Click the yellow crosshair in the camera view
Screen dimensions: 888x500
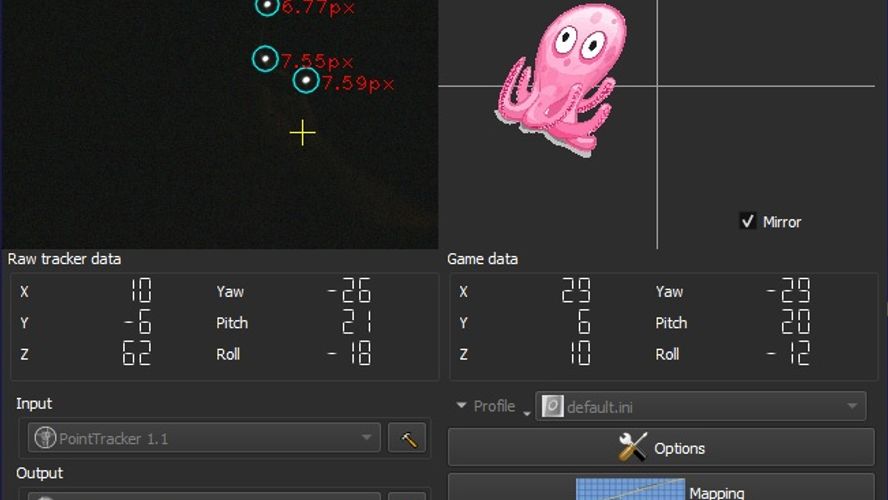pos(302,133)
